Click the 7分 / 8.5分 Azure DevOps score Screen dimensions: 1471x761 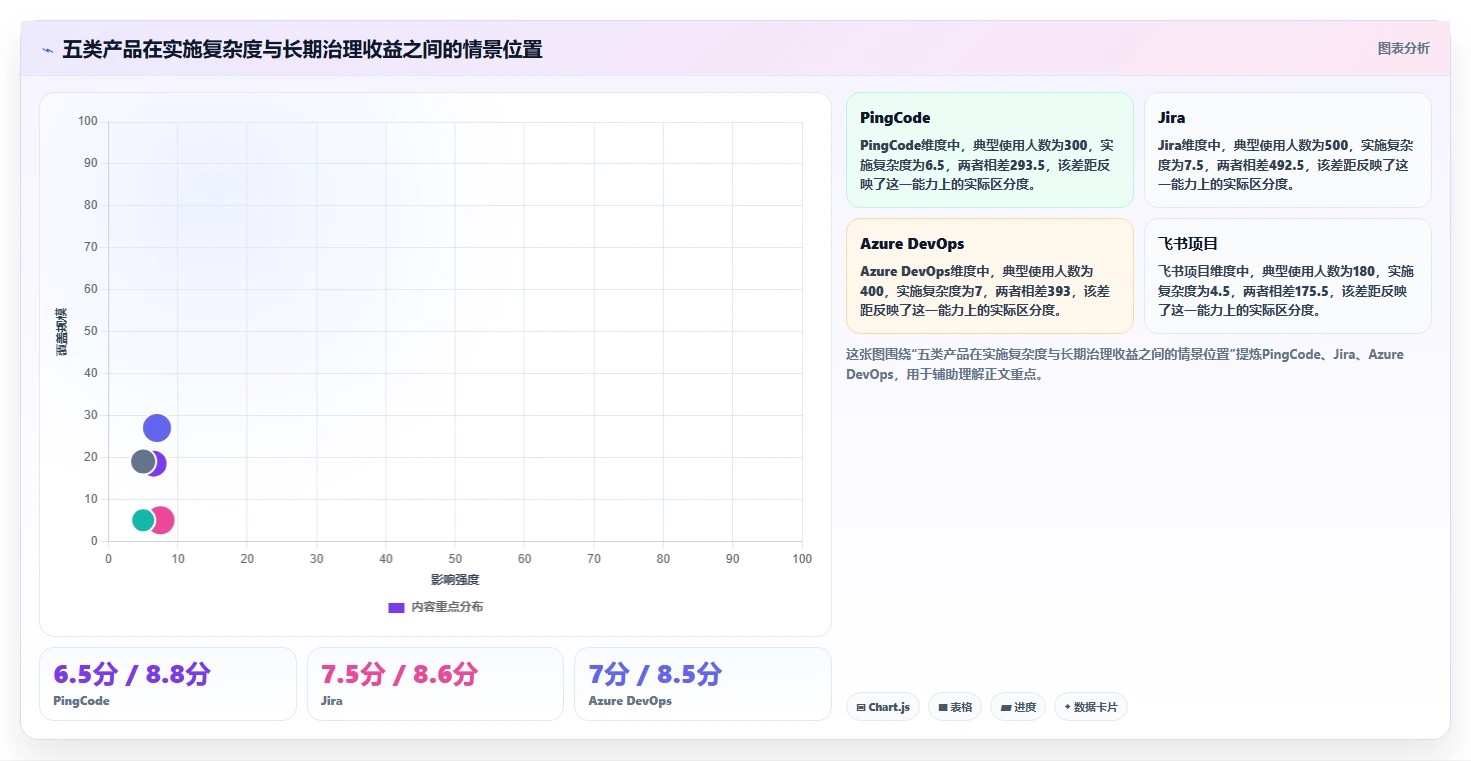(x=655, y=674)
